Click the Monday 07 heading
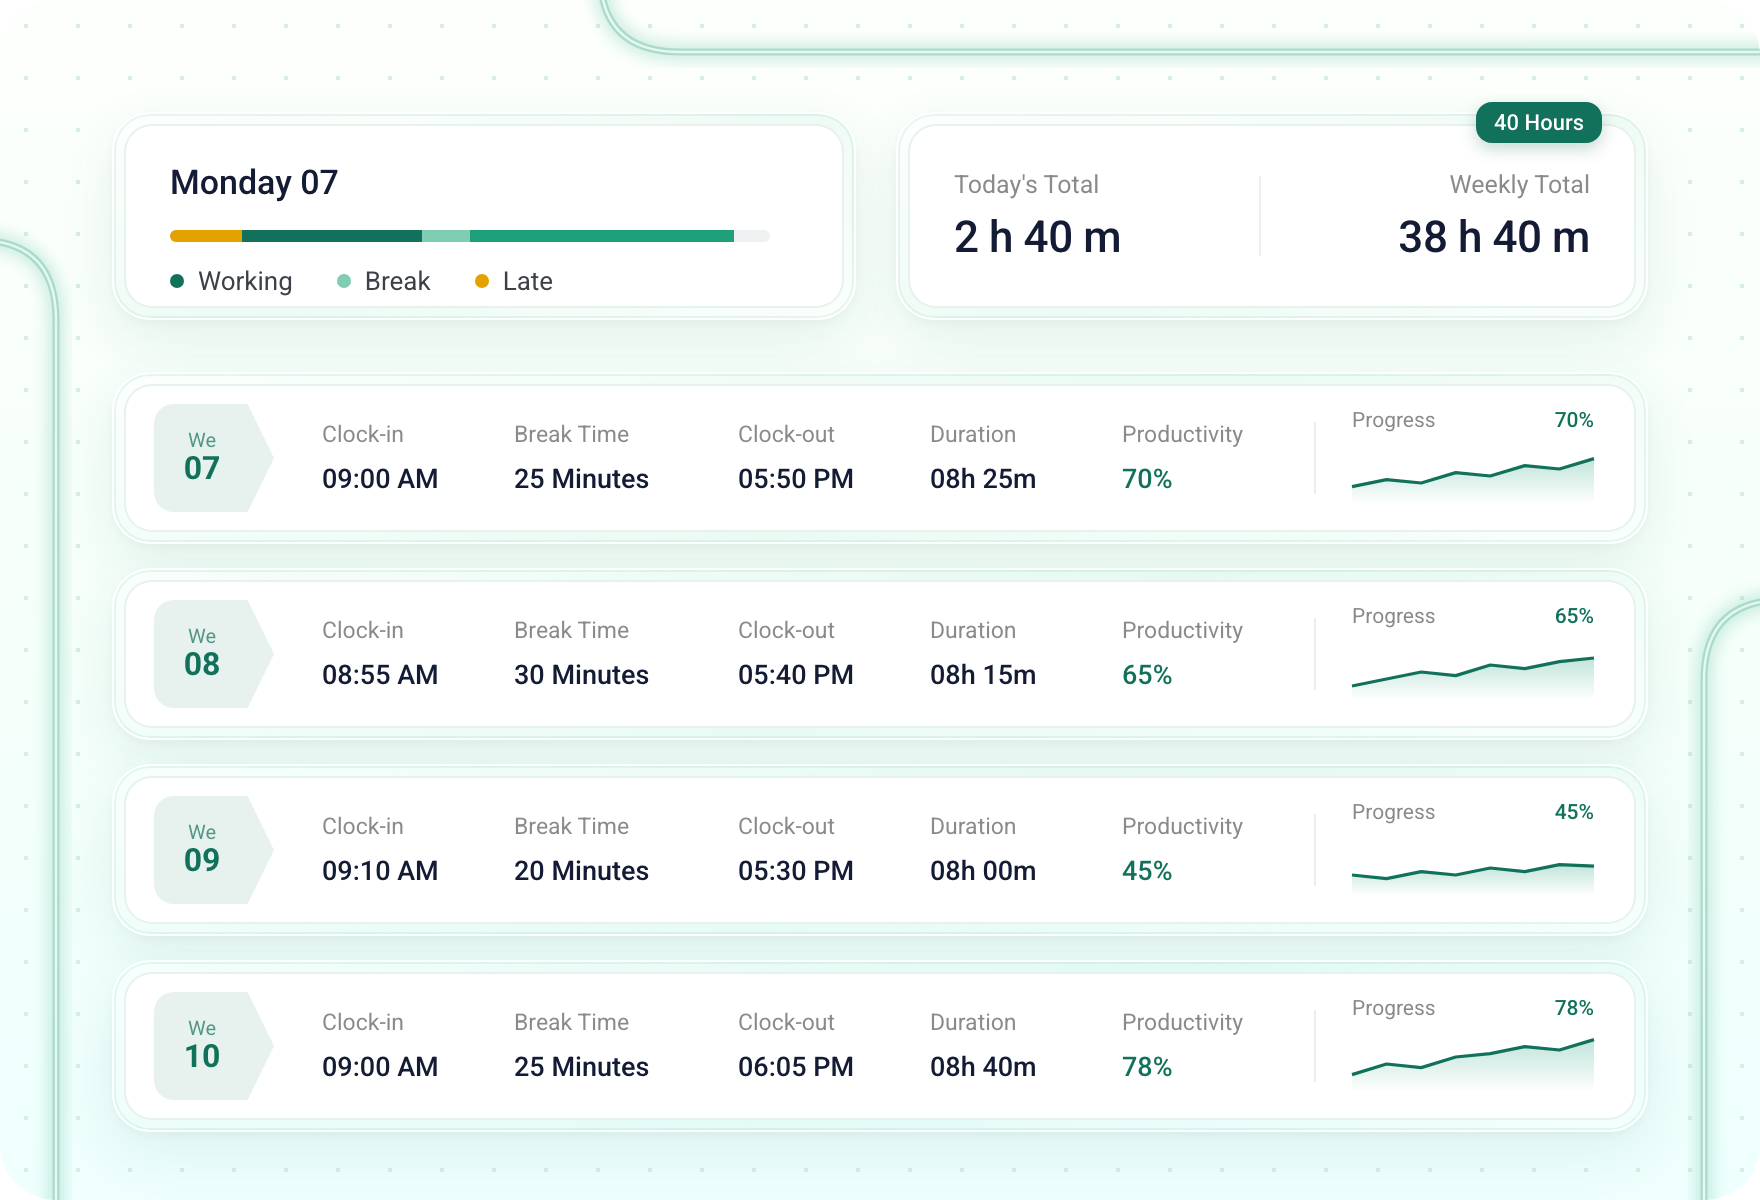The image size is (1760, 1200). (254, 183)
